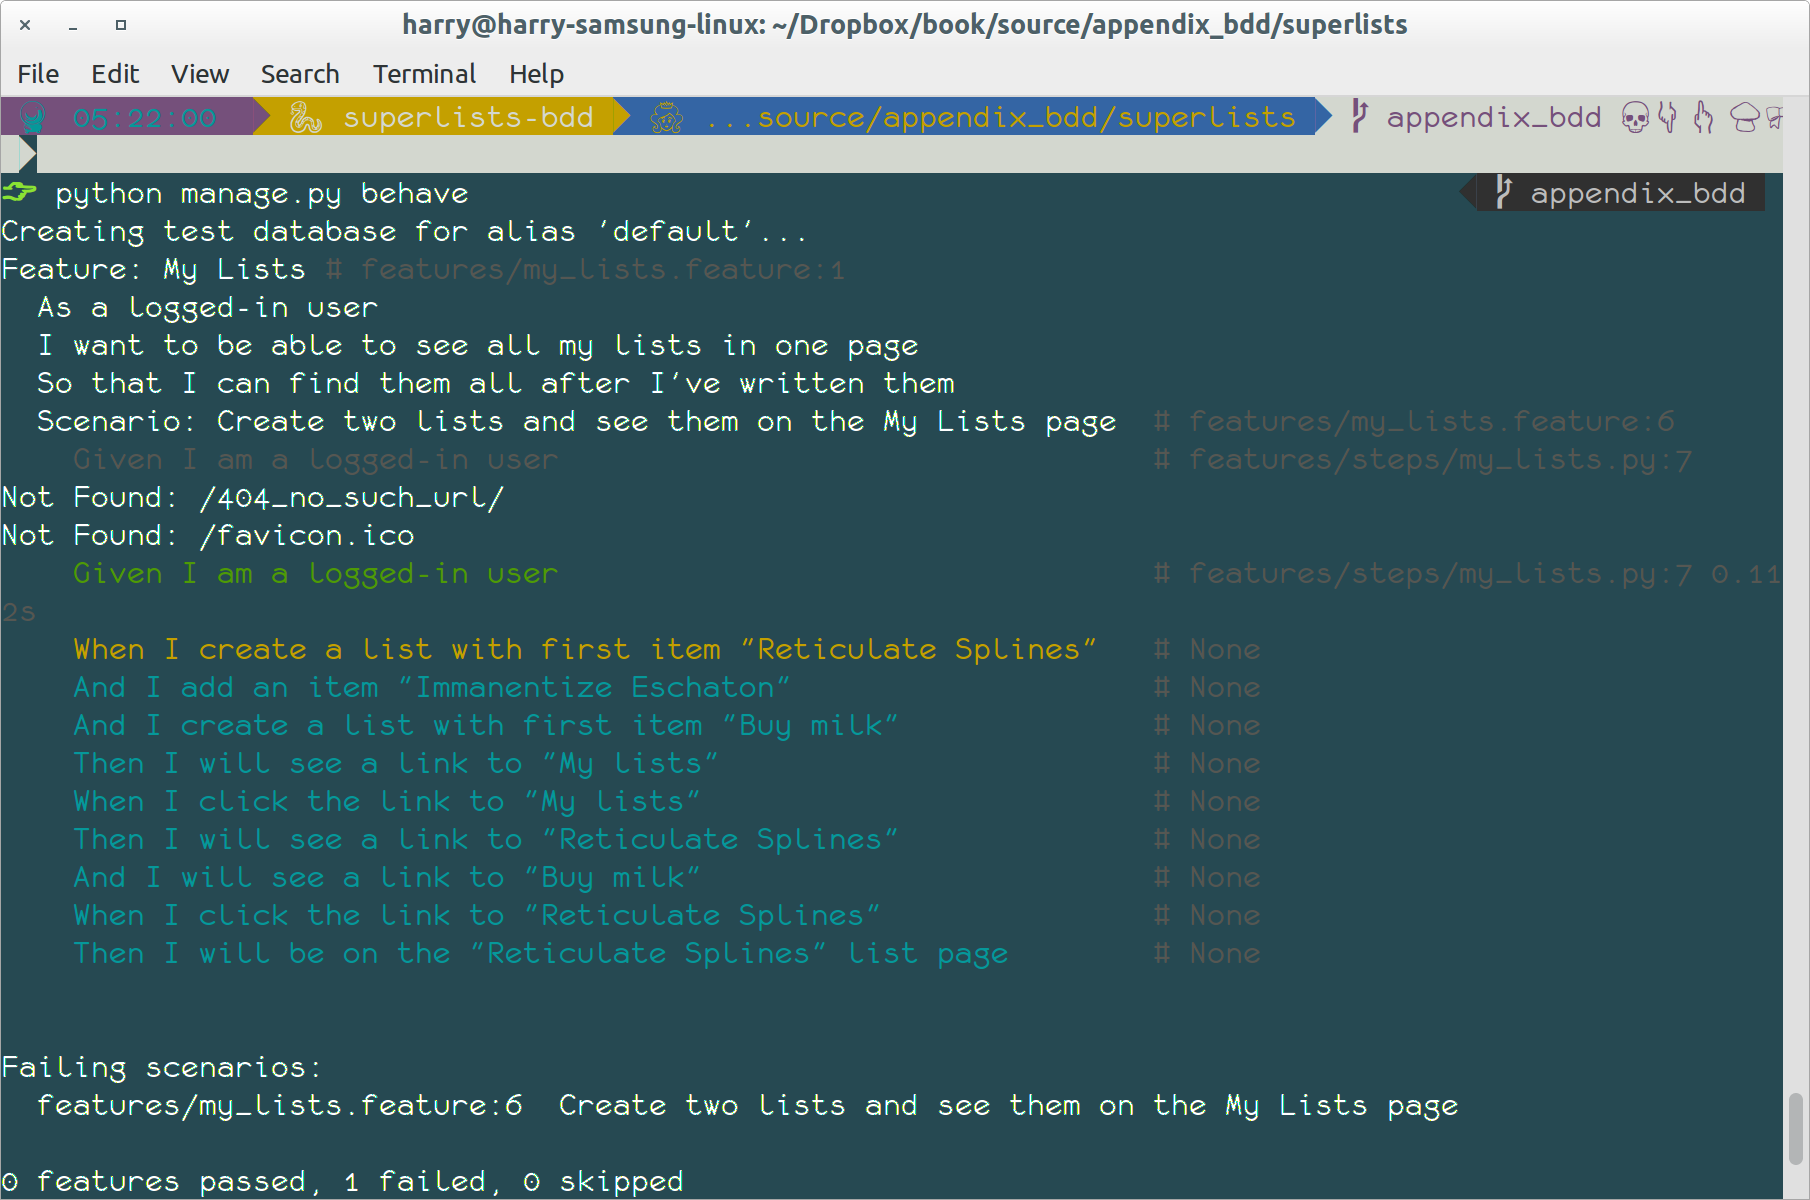Click the skull status icon
This screenshot has height=1200, width=1810.
pyautogui.click(x=1635, y=118)
